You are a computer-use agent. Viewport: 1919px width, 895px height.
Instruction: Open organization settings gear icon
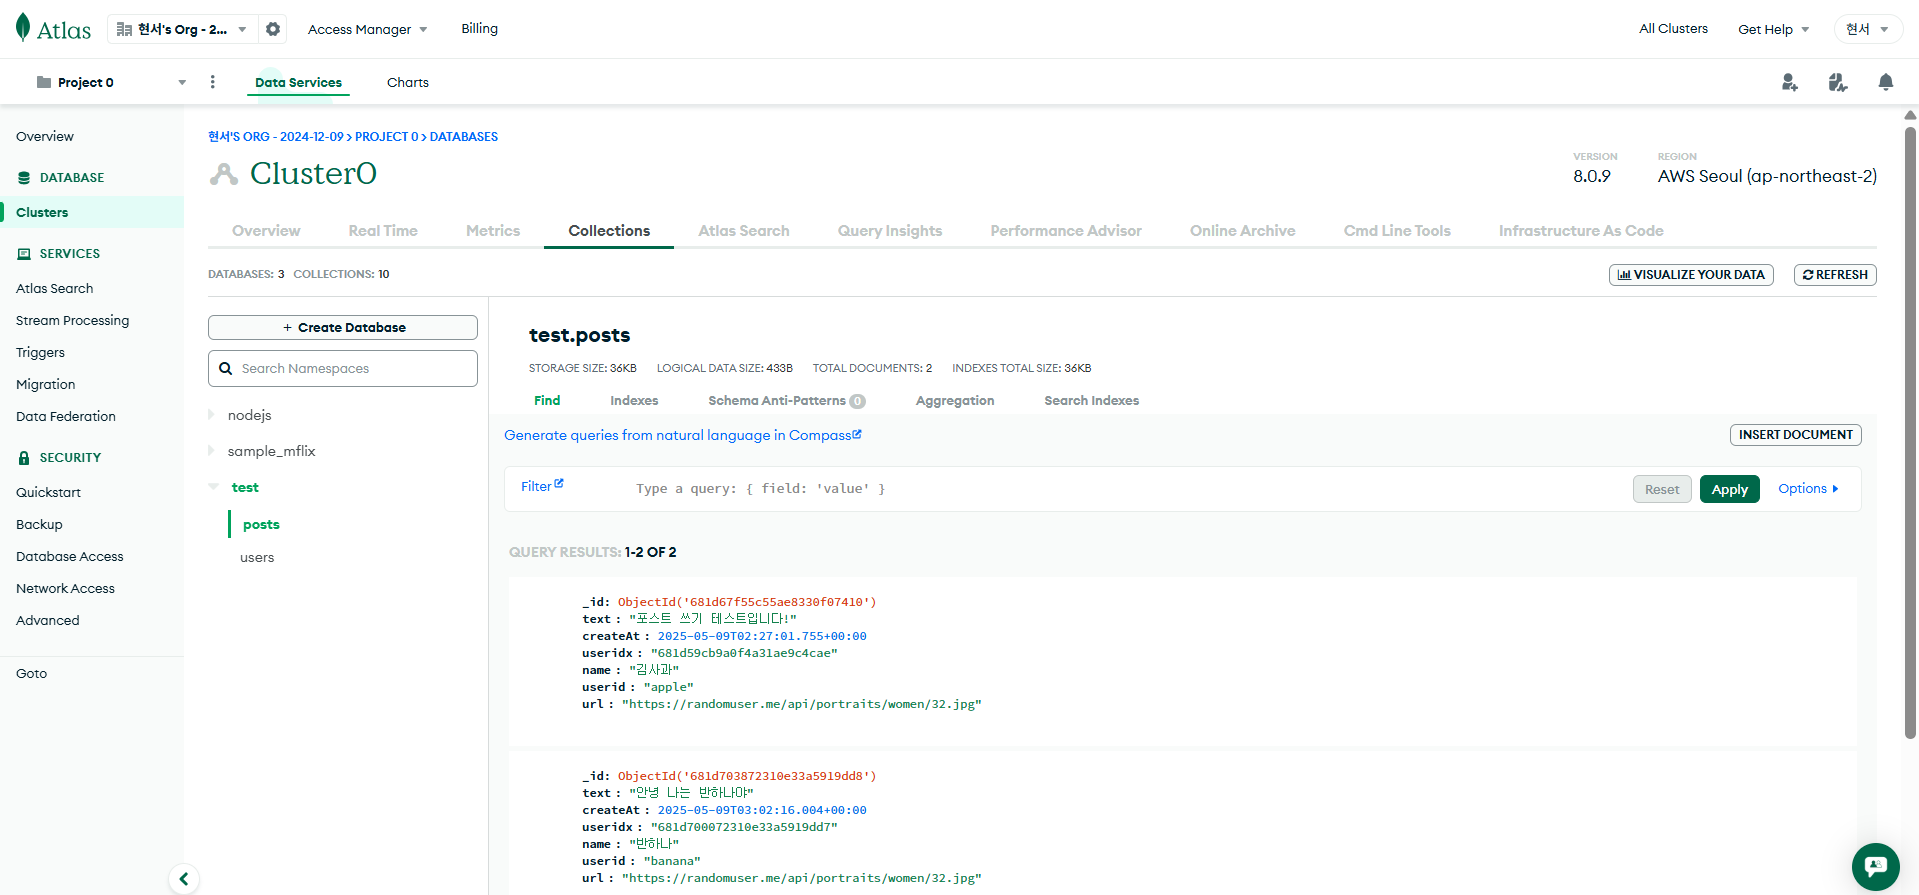tap(273, 29)
